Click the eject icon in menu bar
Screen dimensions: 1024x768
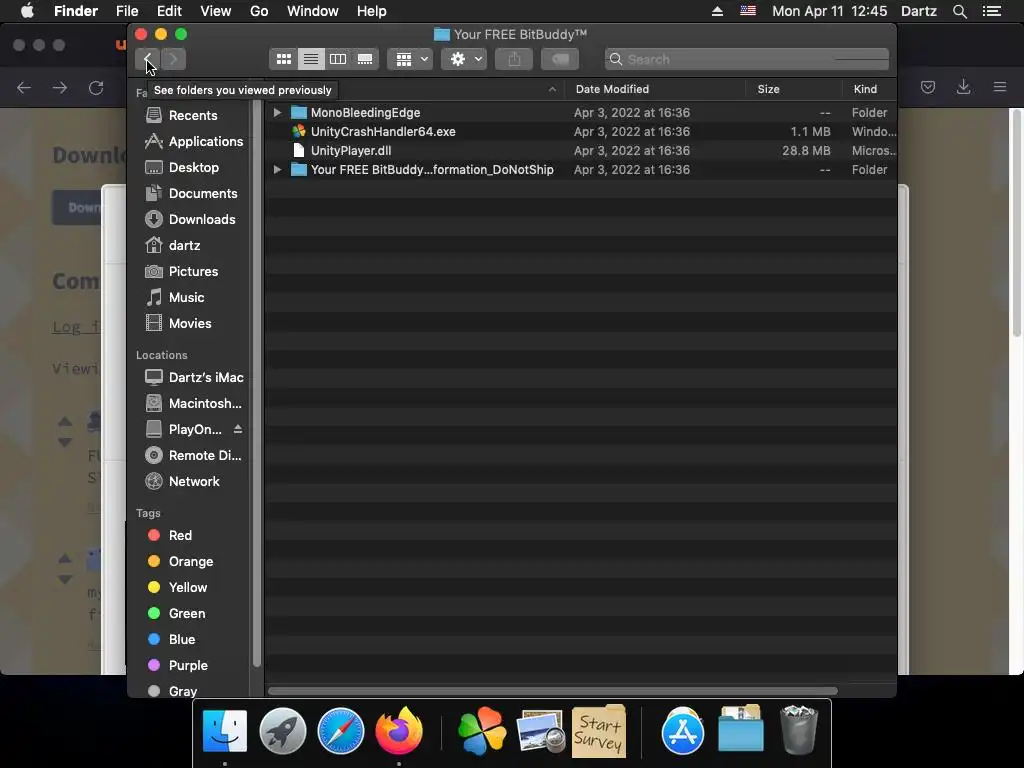[717, 11]
